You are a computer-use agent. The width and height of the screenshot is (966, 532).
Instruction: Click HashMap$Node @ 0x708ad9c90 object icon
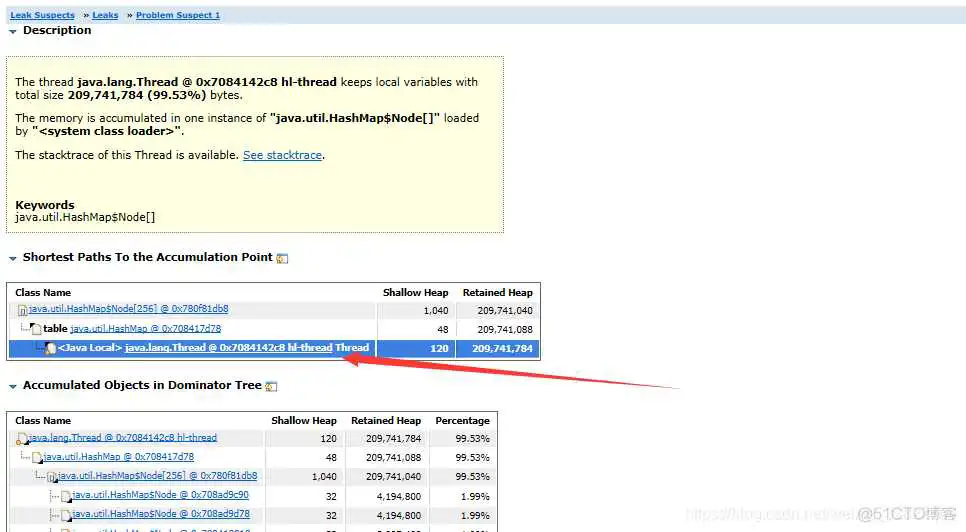click(x=65, y=496)
